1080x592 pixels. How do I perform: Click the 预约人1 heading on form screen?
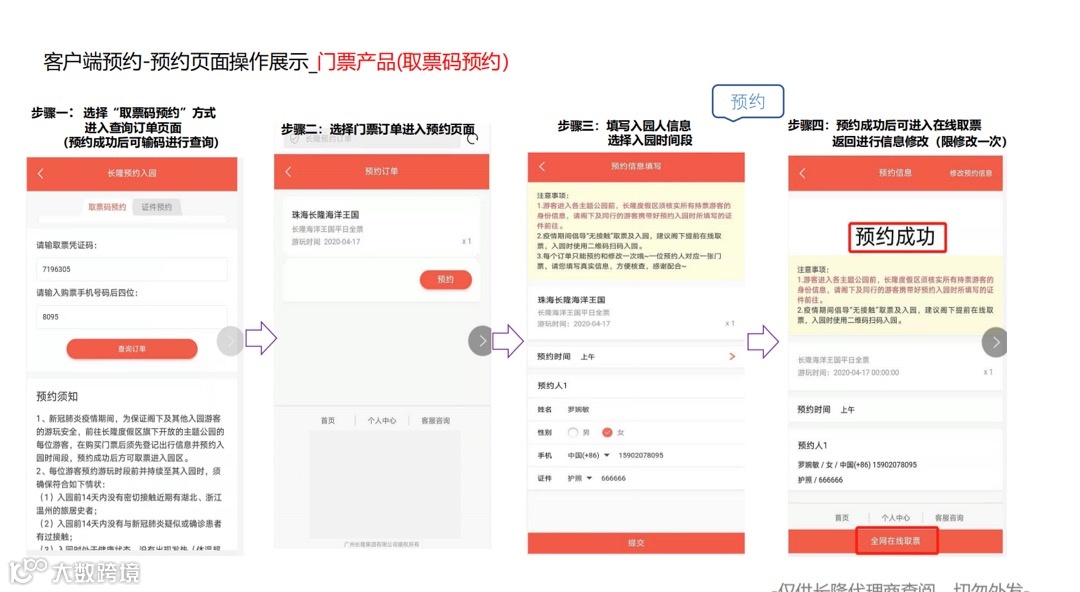pos(552,386)
